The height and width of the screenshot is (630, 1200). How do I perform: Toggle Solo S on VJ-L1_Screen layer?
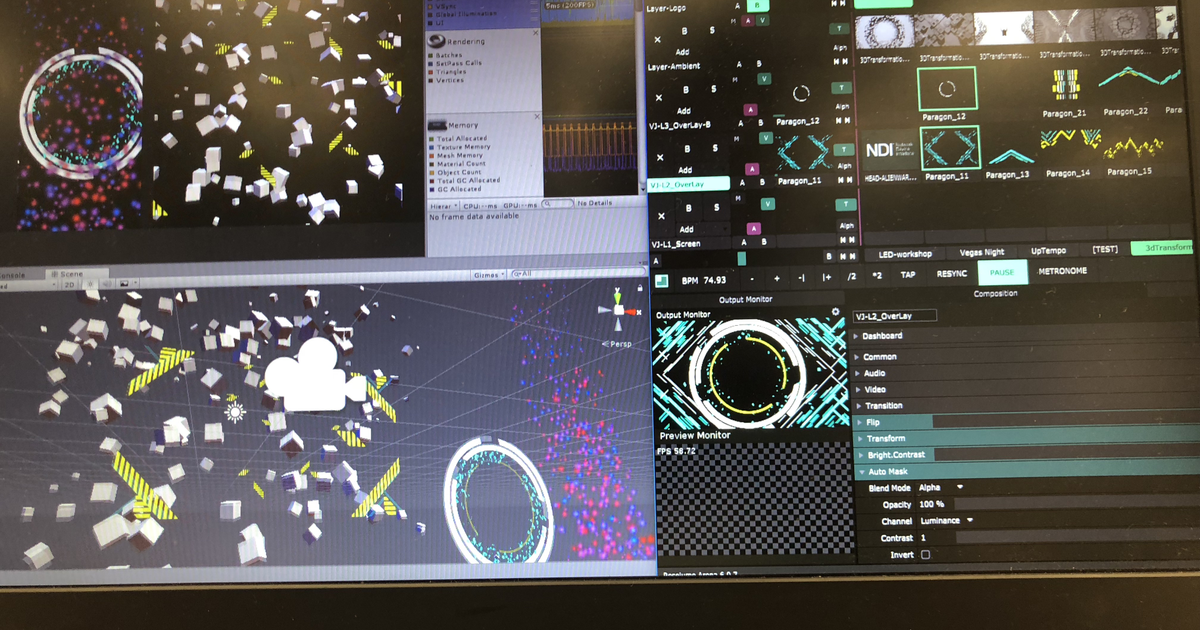(716, 207)
